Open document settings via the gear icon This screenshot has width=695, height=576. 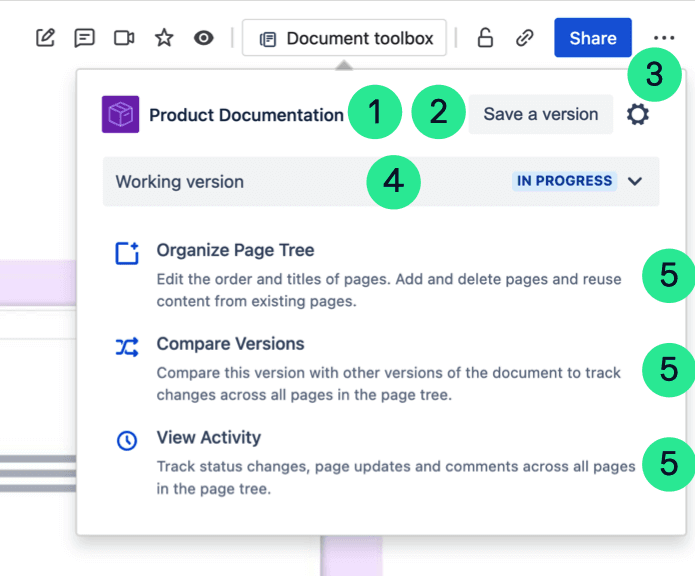click(x=637, y=115)
